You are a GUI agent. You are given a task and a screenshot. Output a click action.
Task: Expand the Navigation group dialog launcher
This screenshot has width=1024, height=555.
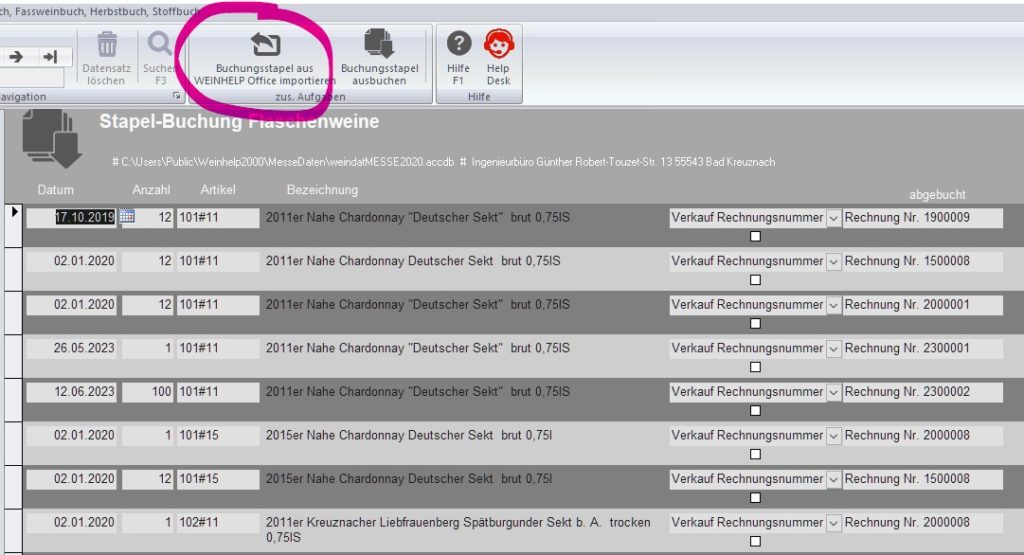[x=177, y=96]
